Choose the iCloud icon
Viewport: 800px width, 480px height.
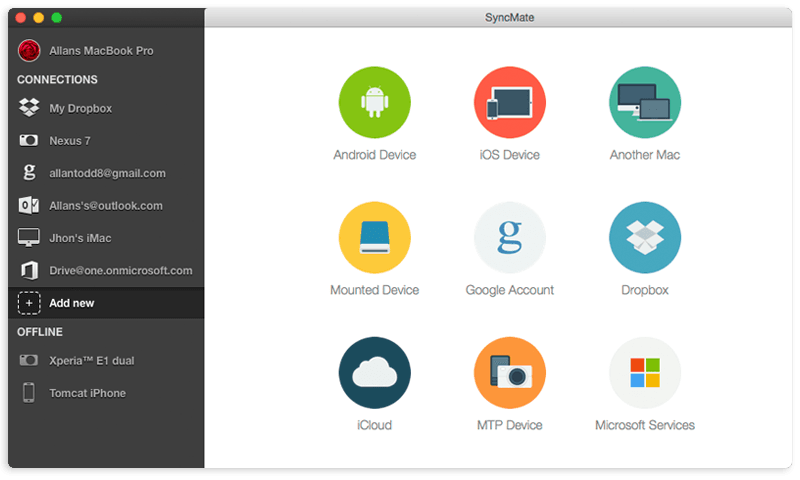(374, 372)
